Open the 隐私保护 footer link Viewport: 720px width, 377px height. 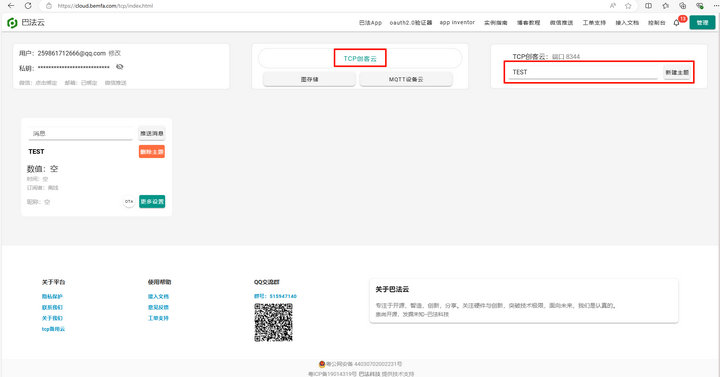52,297
